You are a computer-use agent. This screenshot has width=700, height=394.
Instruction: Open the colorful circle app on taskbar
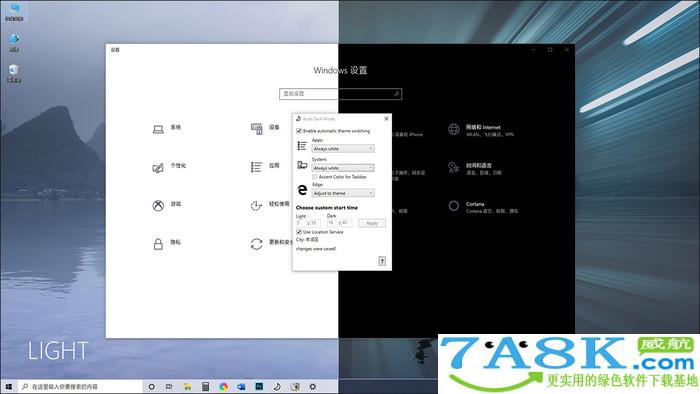223,386
